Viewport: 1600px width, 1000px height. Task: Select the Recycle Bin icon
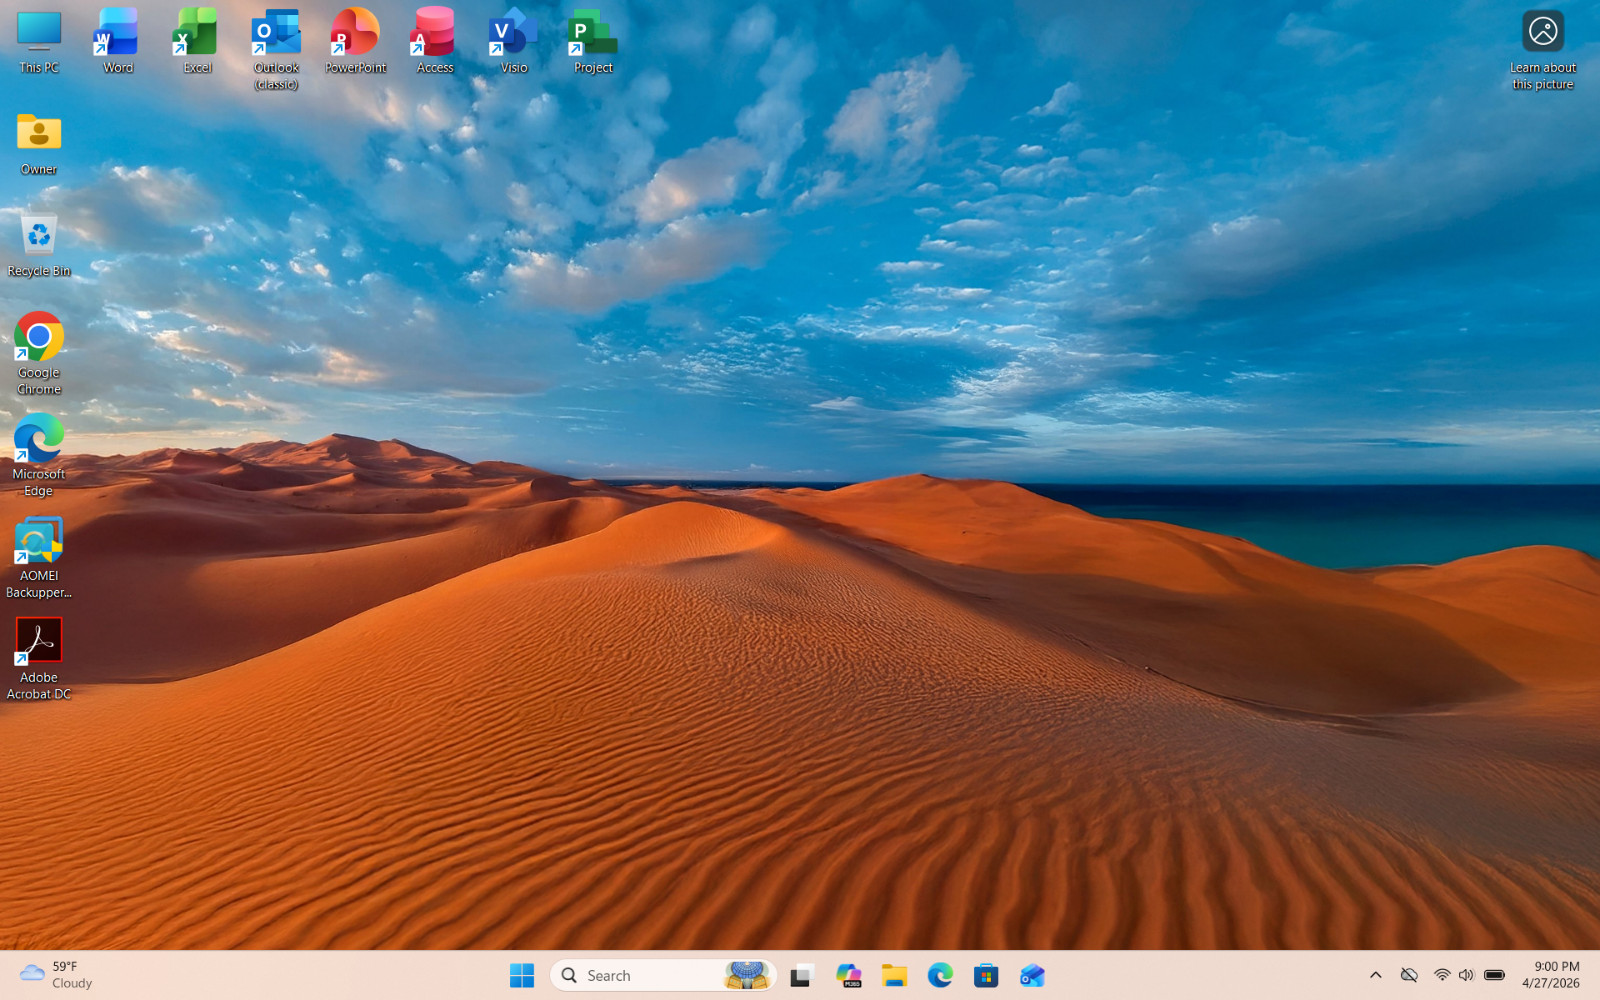click(x=39, y=244)
